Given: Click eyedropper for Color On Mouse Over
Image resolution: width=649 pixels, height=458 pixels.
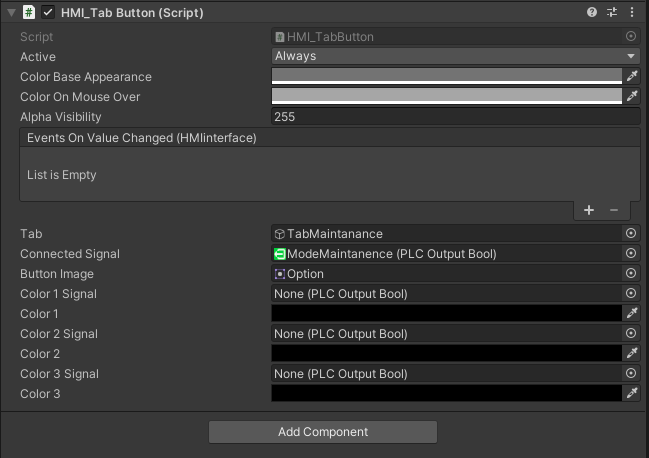Looking at the screenshot, I should coord(631,97).
